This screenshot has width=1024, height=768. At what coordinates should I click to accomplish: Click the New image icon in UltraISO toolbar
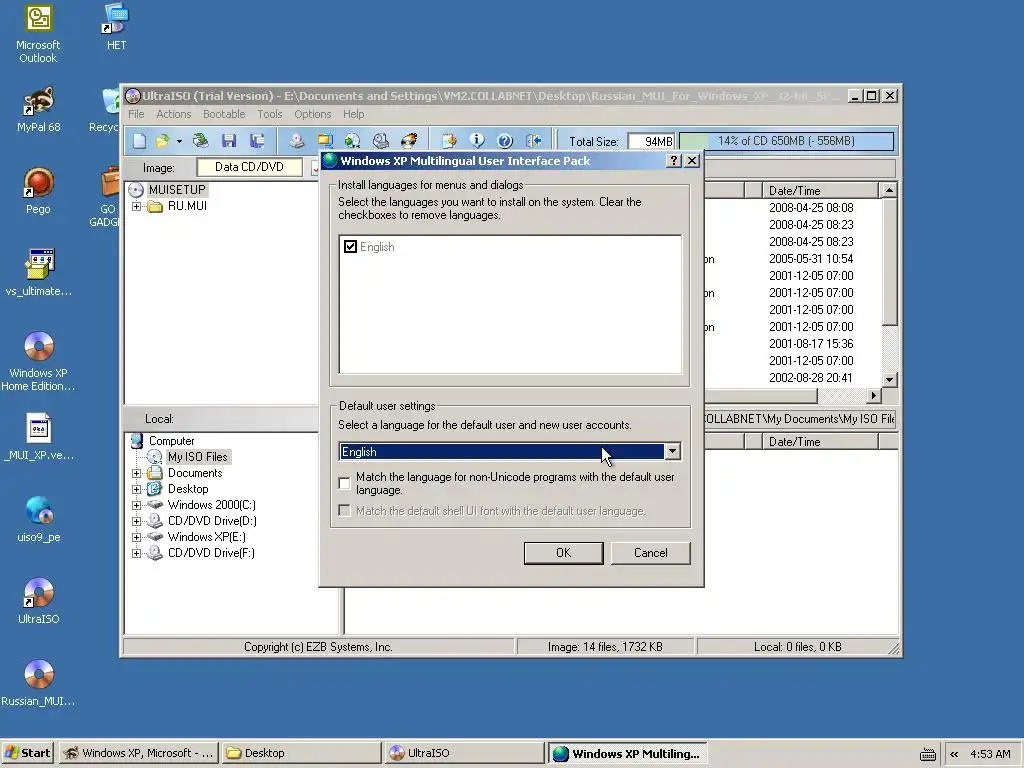140,140
